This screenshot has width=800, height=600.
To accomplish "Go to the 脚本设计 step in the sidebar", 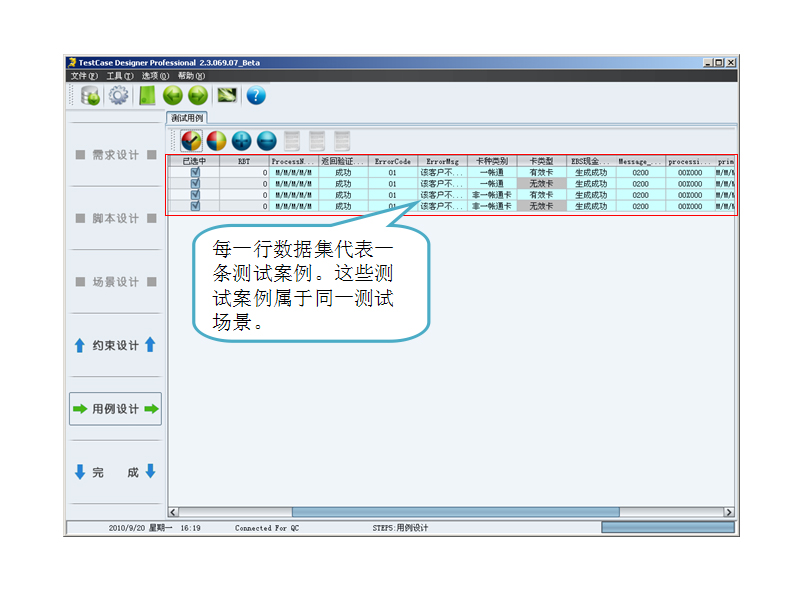I will click(116, 218).
